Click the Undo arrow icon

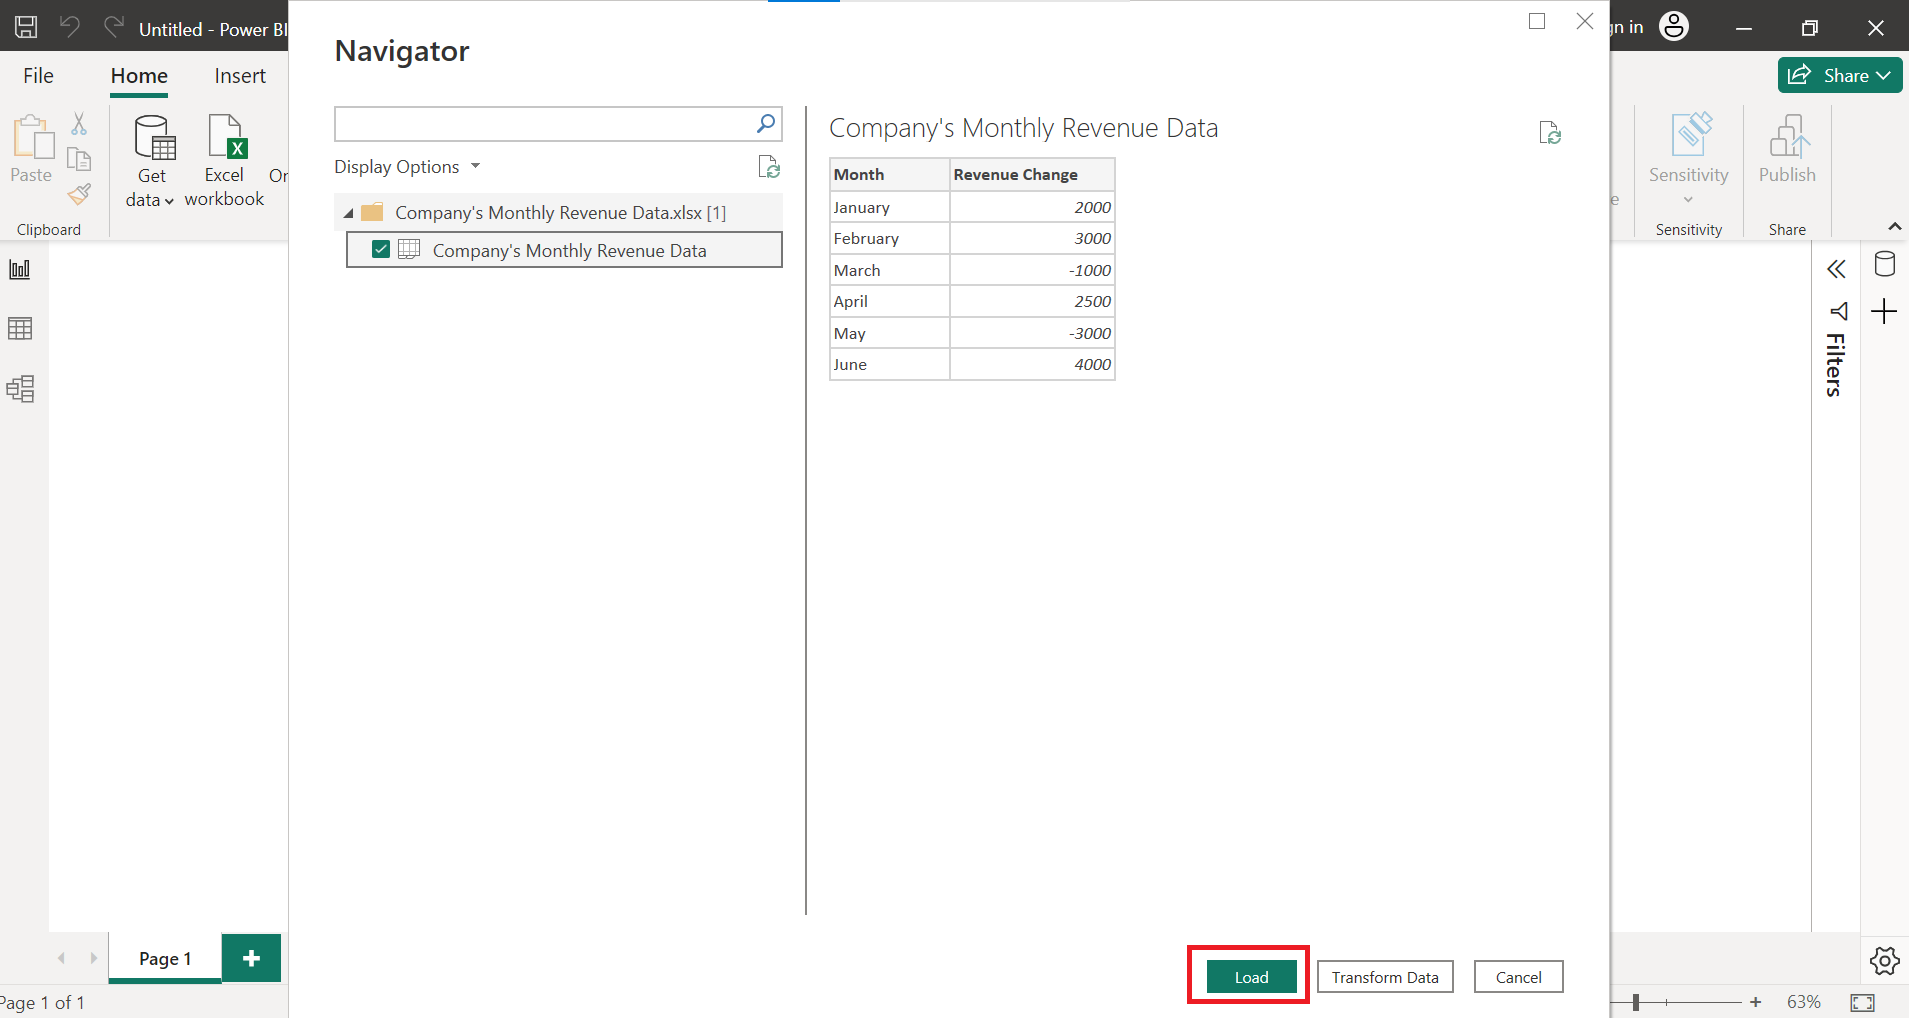pos(69,27)
